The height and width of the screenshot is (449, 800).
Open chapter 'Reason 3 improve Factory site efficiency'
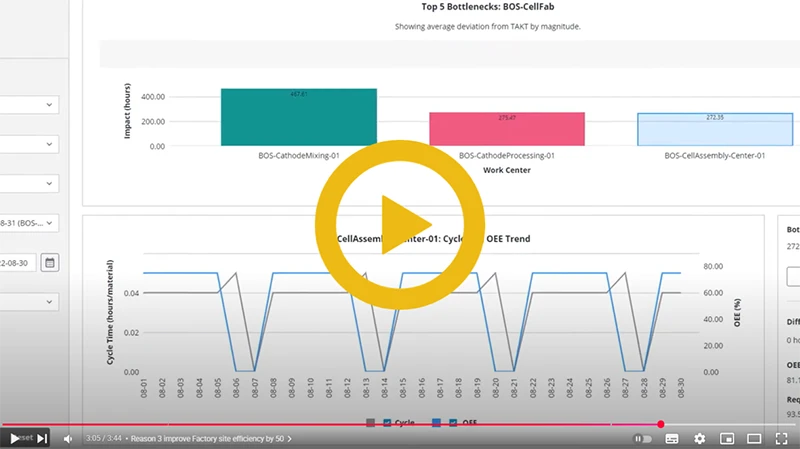tap(211, 439)
